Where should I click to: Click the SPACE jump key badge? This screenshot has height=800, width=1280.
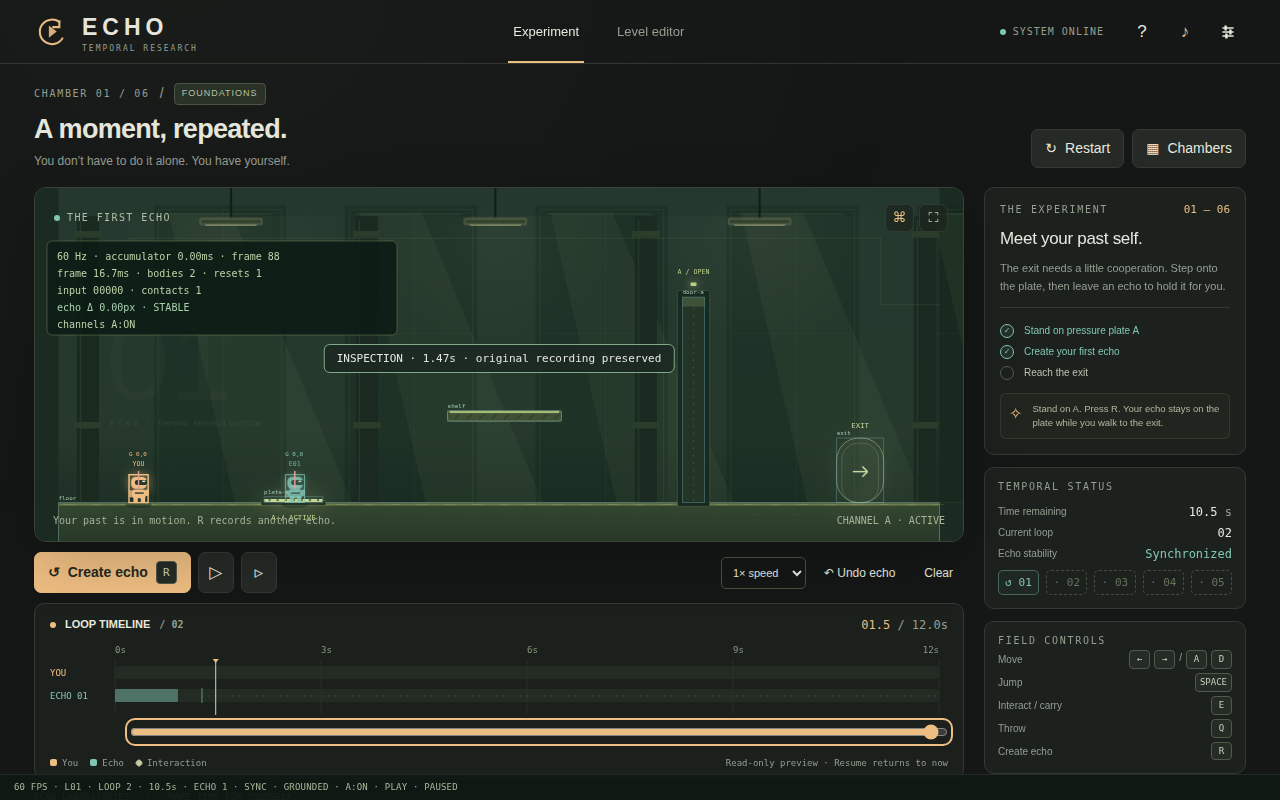(x=1213, y=682)
